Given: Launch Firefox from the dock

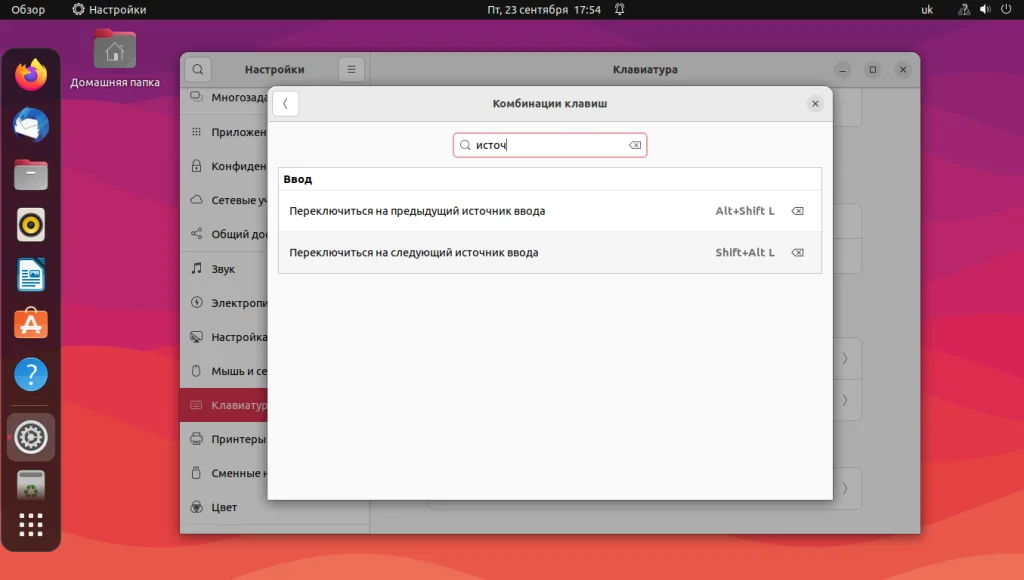Looking at the screenshot, I should click(x=31, y=75).
